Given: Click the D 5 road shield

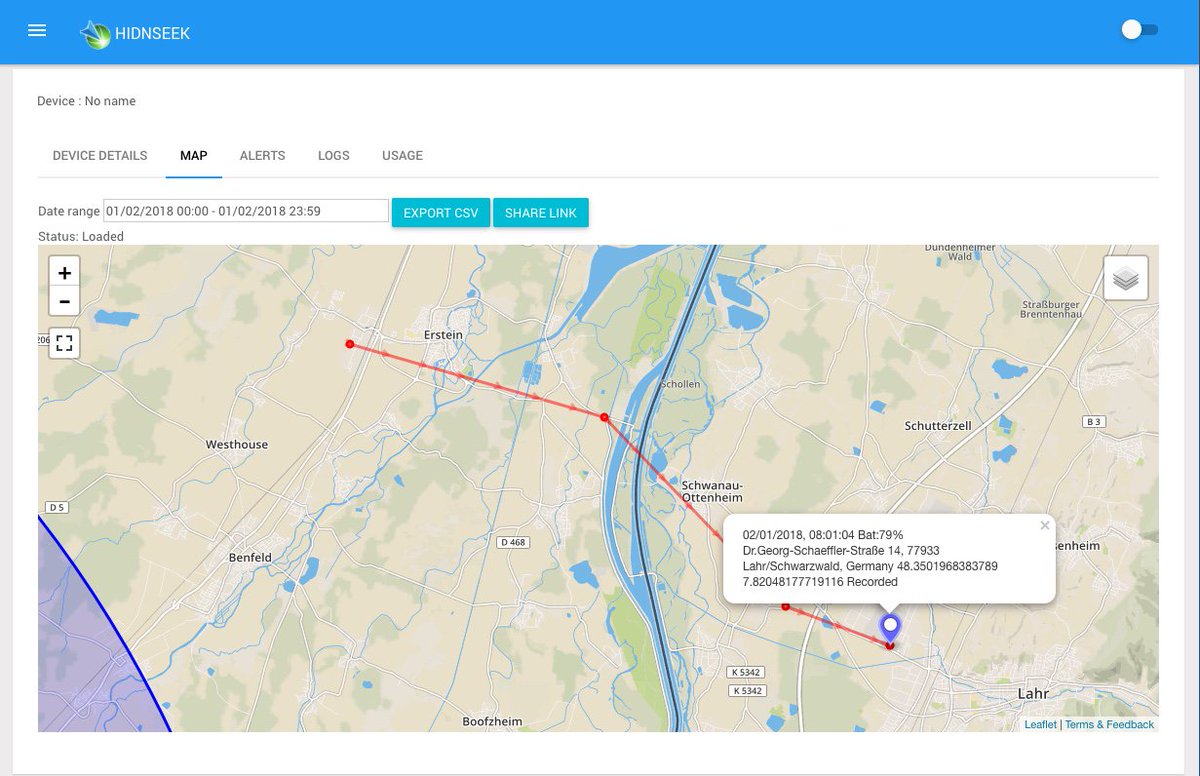Looking at the screenshot, I should click(55, 508).
